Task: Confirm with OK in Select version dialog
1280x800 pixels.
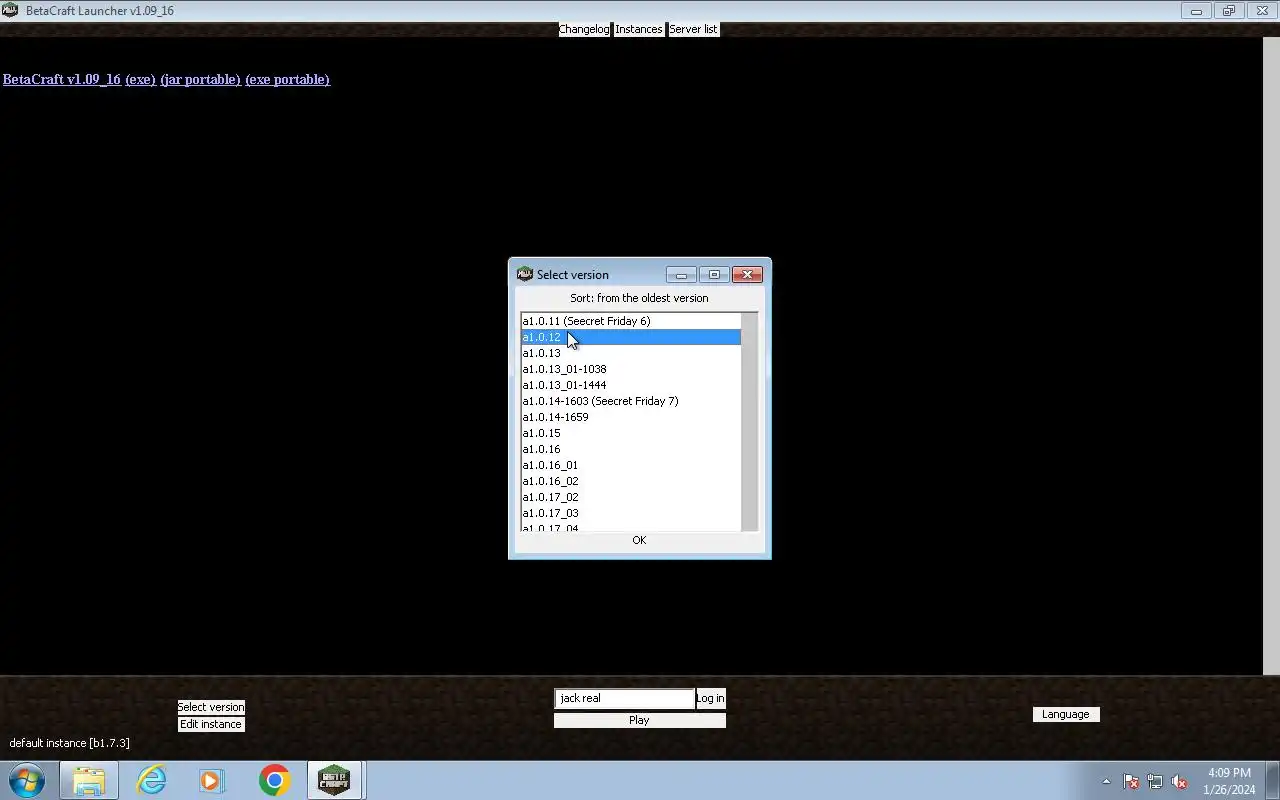Action: pyautogui.click(x=639, y=540)
